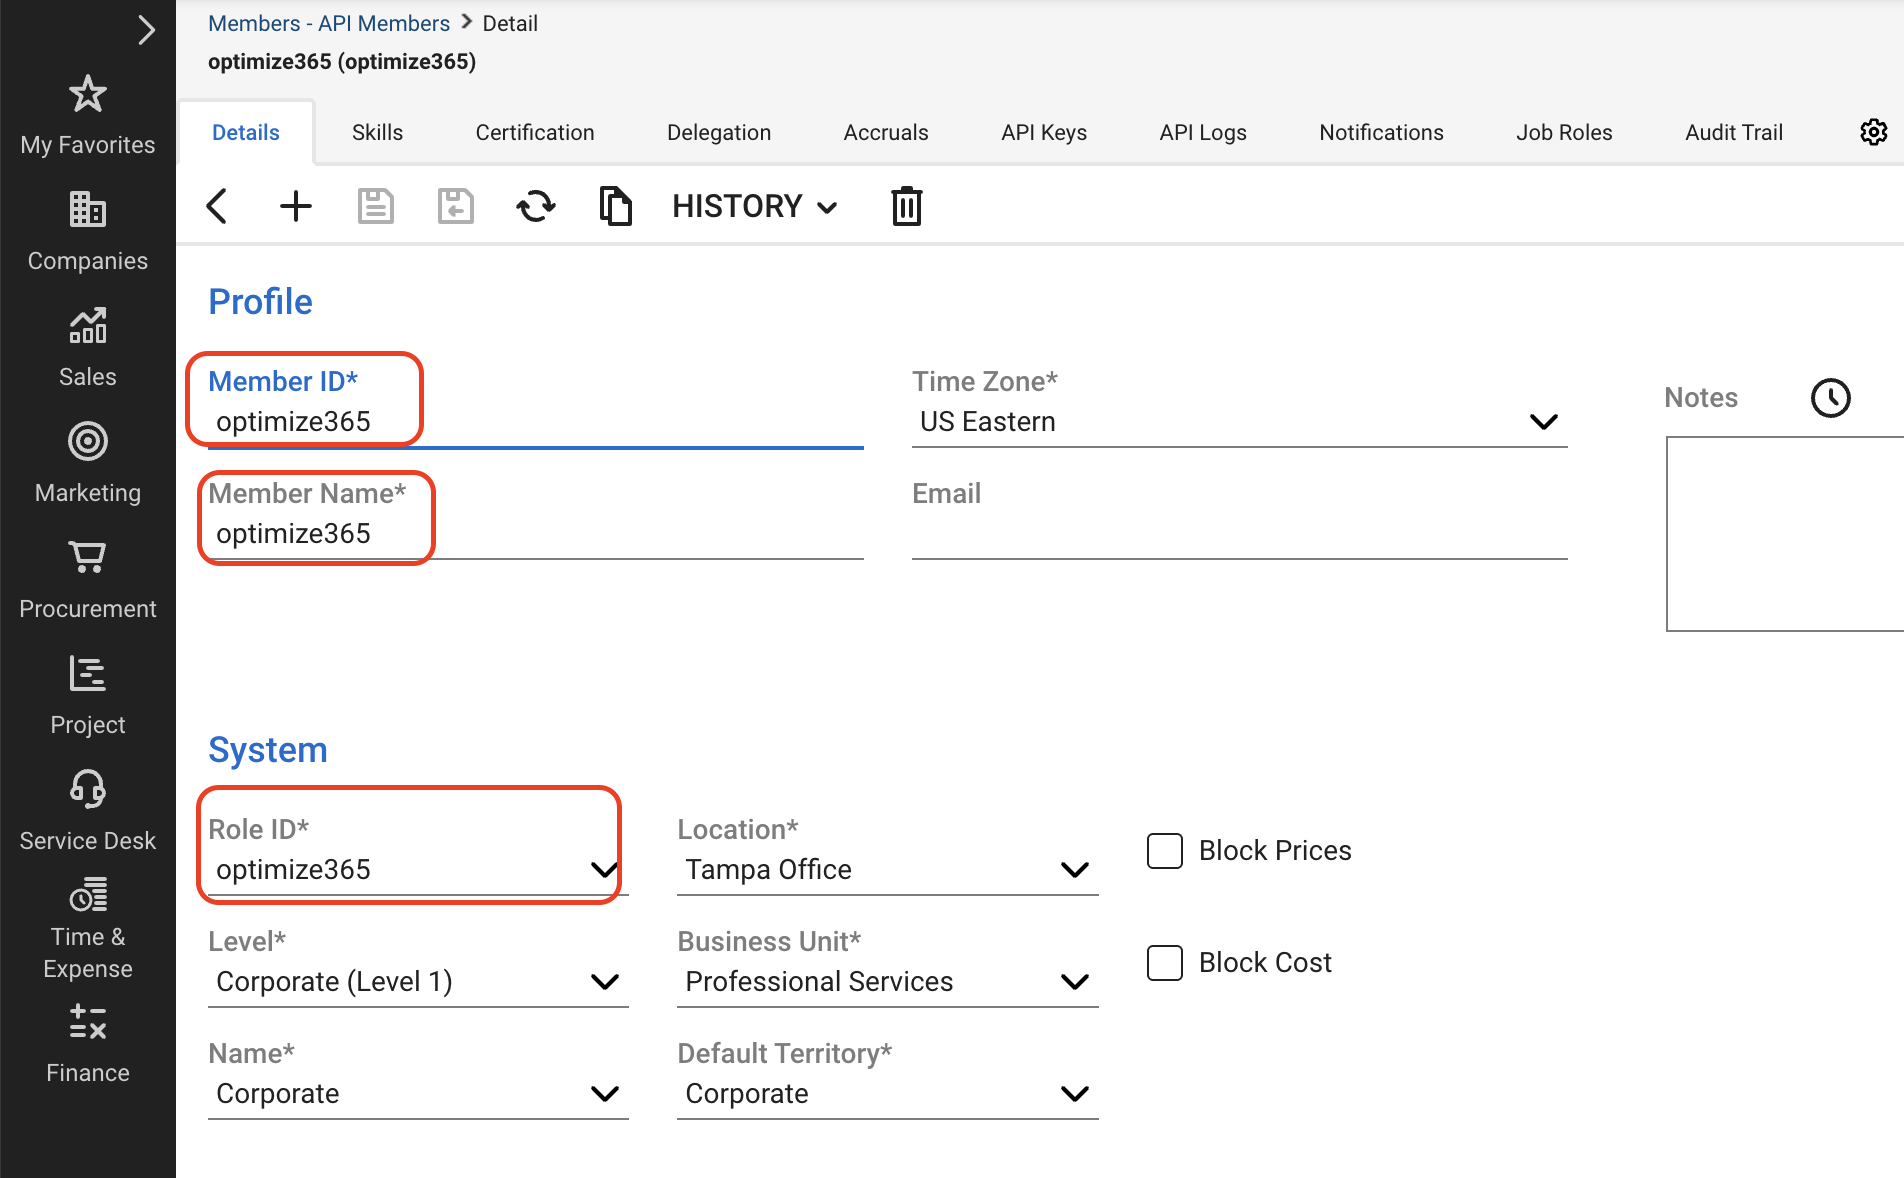Open the Companies module

point(88,232)
